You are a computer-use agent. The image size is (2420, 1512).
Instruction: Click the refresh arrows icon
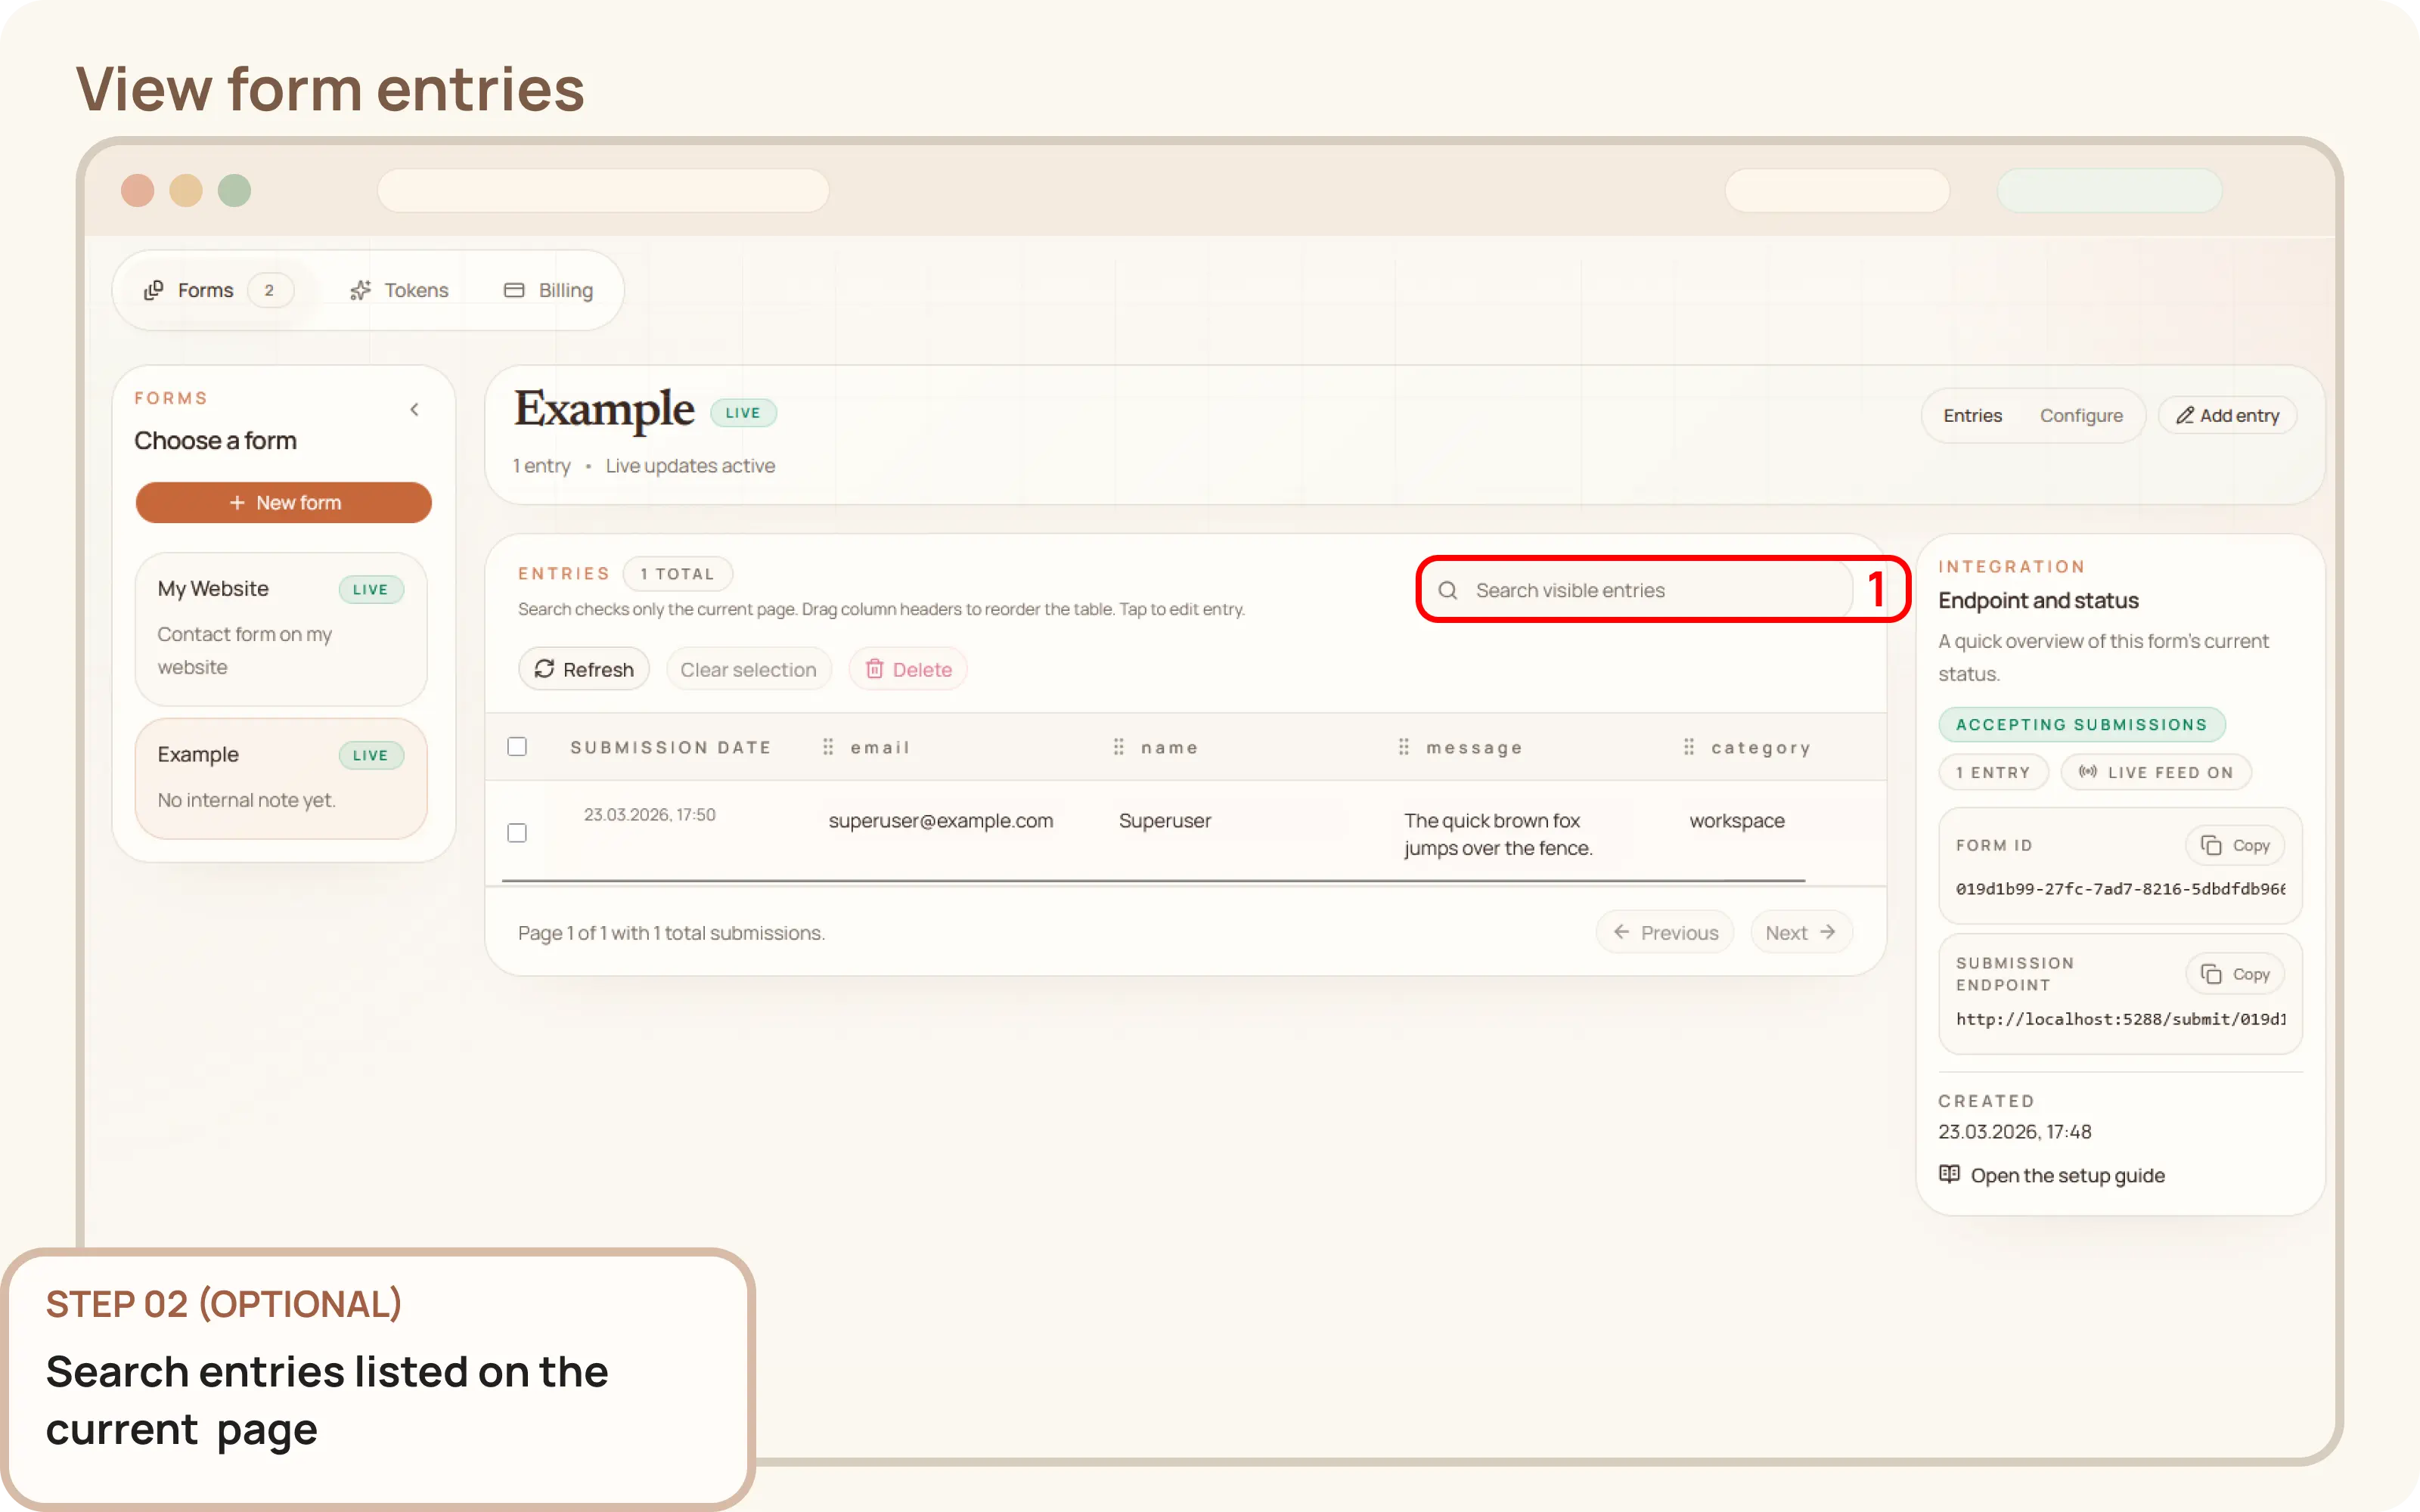pyautogui.click(x=546, y=668)
